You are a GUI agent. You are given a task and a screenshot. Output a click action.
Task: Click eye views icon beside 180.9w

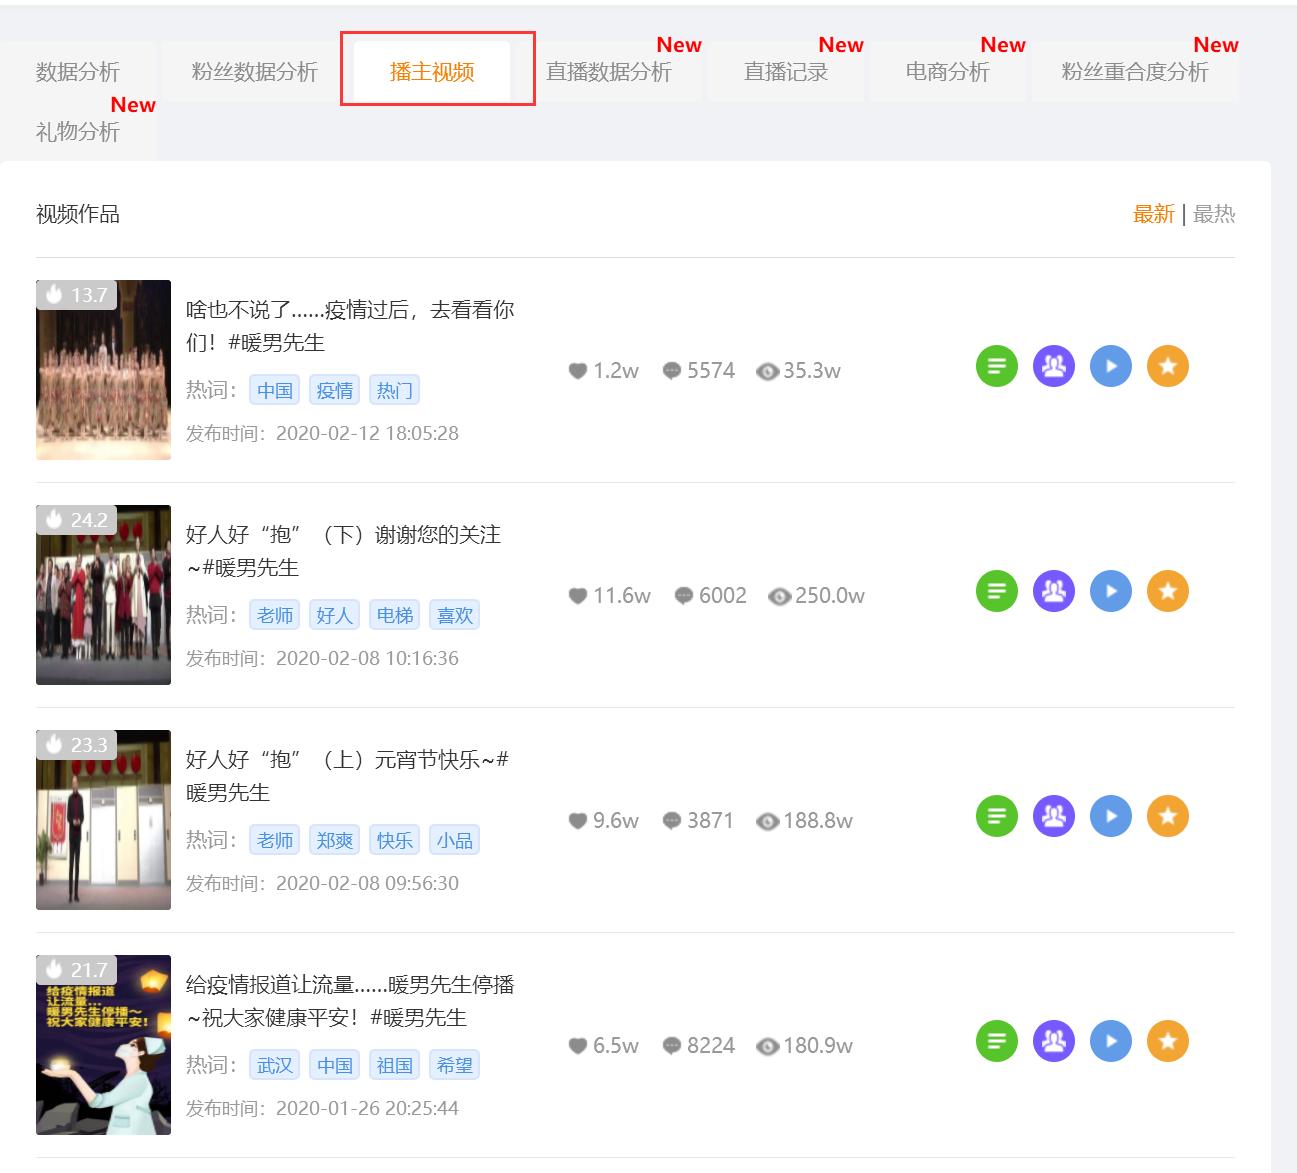point(767,1047)
